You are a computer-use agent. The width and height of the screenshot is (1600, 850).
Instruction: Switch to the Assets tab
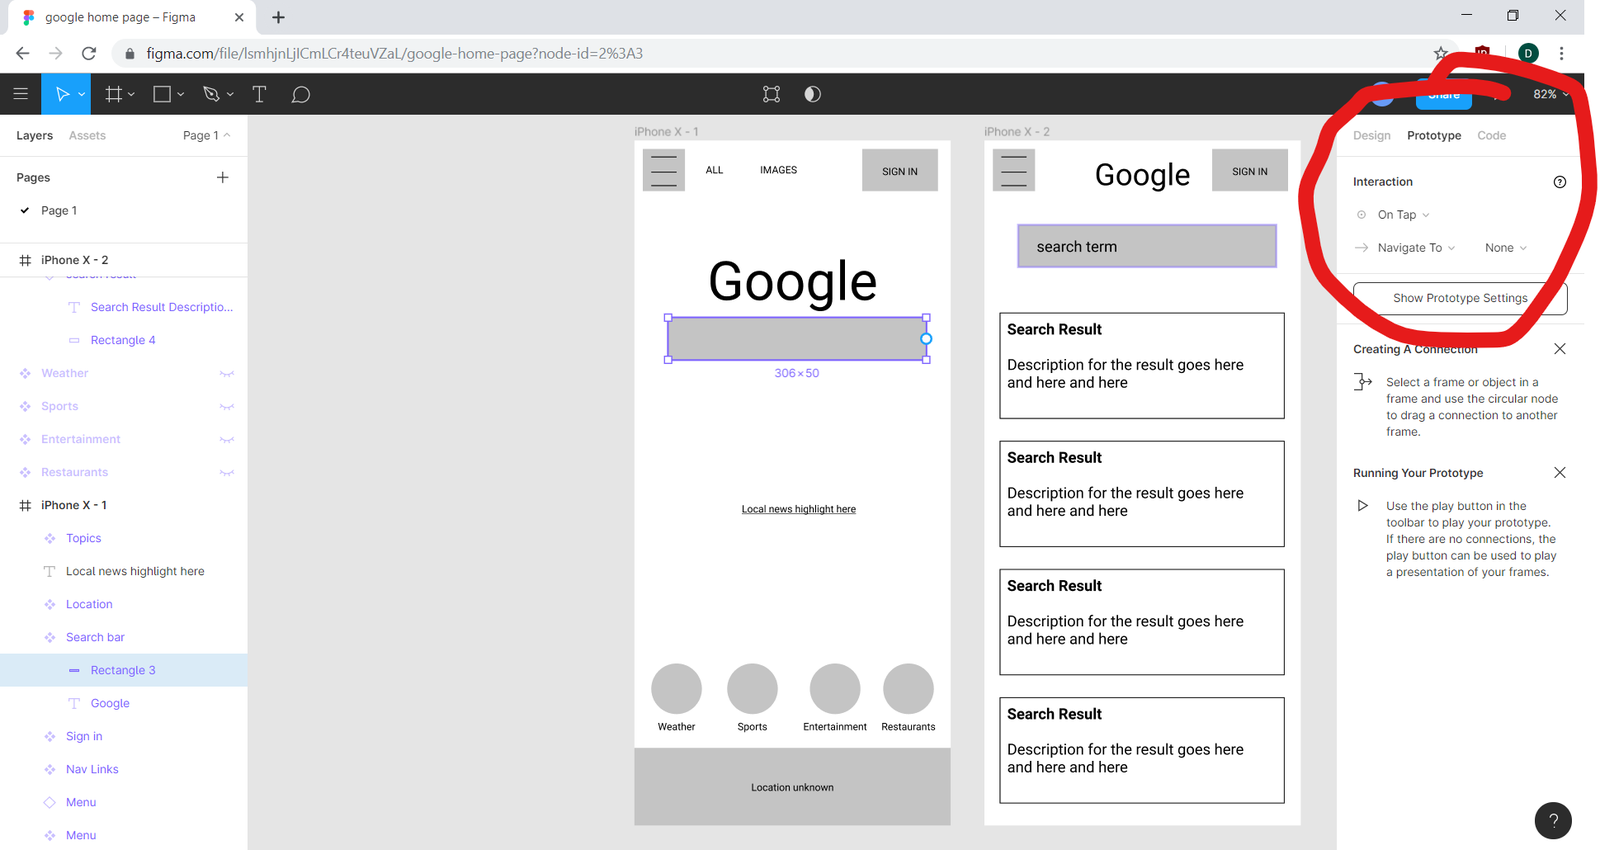coord(87,136)
